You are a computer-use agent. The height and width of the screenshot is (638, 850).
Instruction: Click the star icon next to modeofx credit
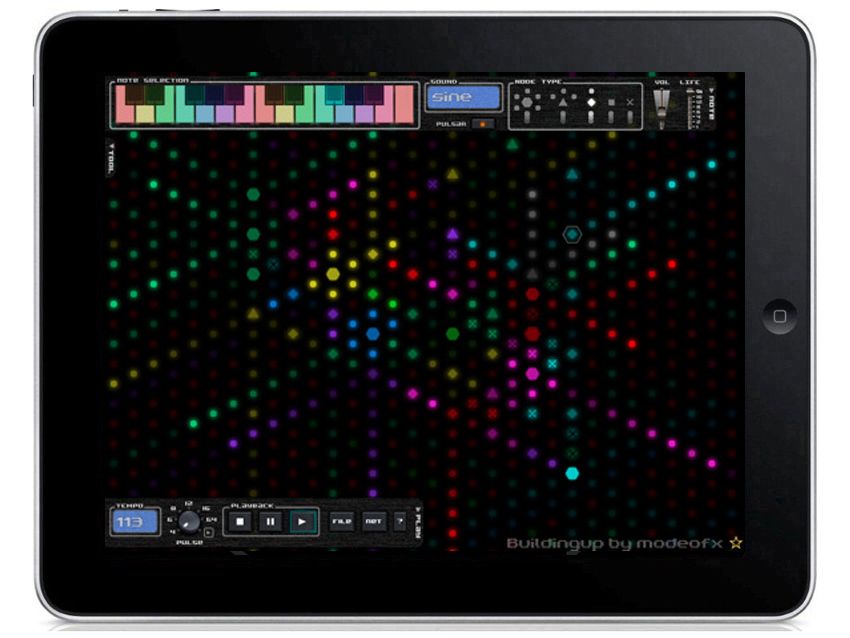737,546
